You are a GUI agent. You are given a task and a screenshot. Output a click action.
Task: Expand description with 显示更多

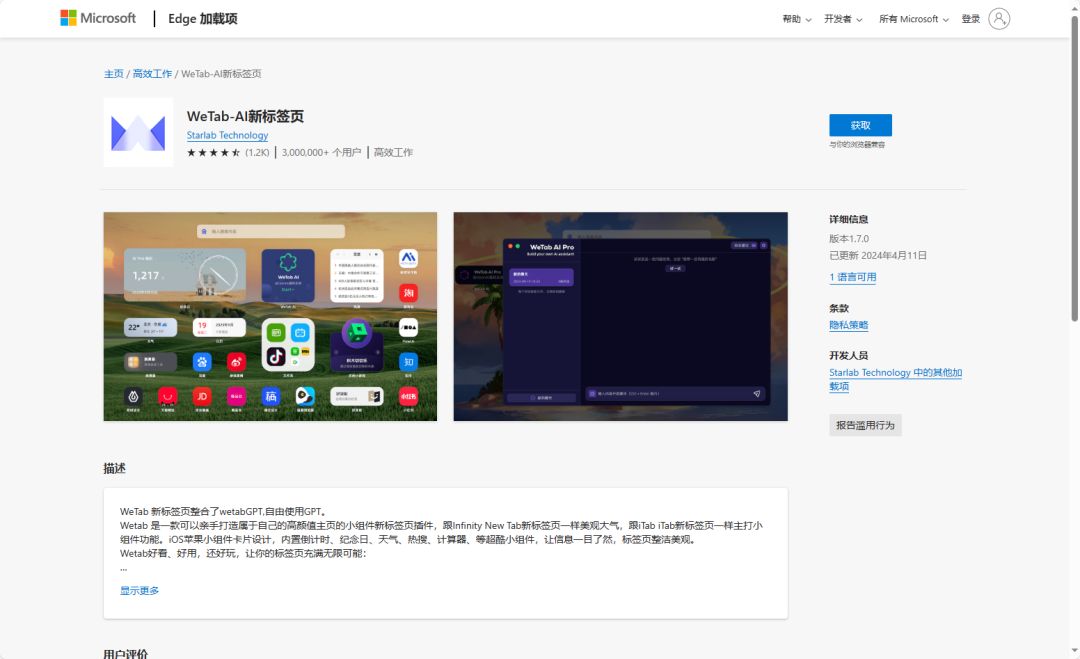tap(139, 590)
